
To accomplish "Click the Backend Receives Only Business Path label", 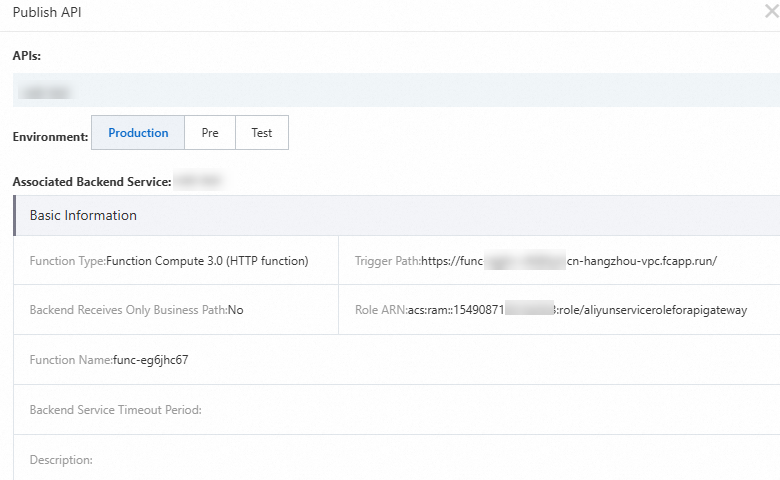I will [128, 310].
